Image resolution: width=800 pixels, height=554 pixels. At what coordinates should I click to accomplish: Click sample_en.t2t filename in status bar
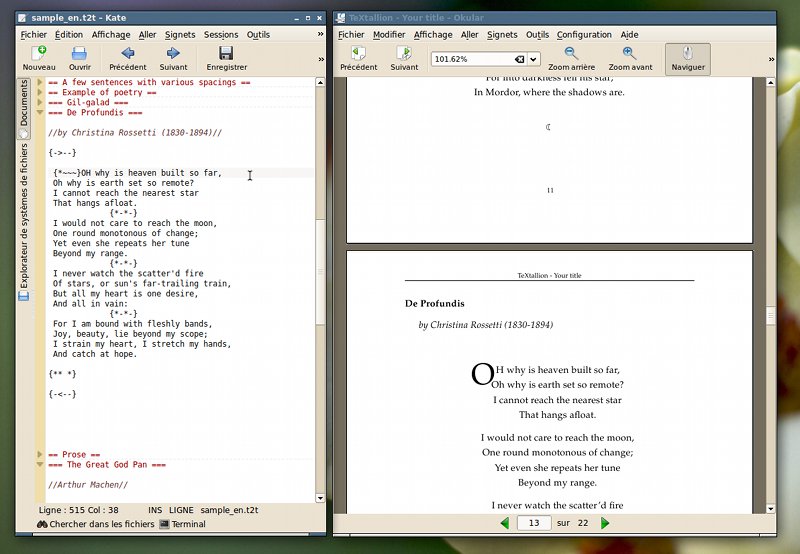229,510
